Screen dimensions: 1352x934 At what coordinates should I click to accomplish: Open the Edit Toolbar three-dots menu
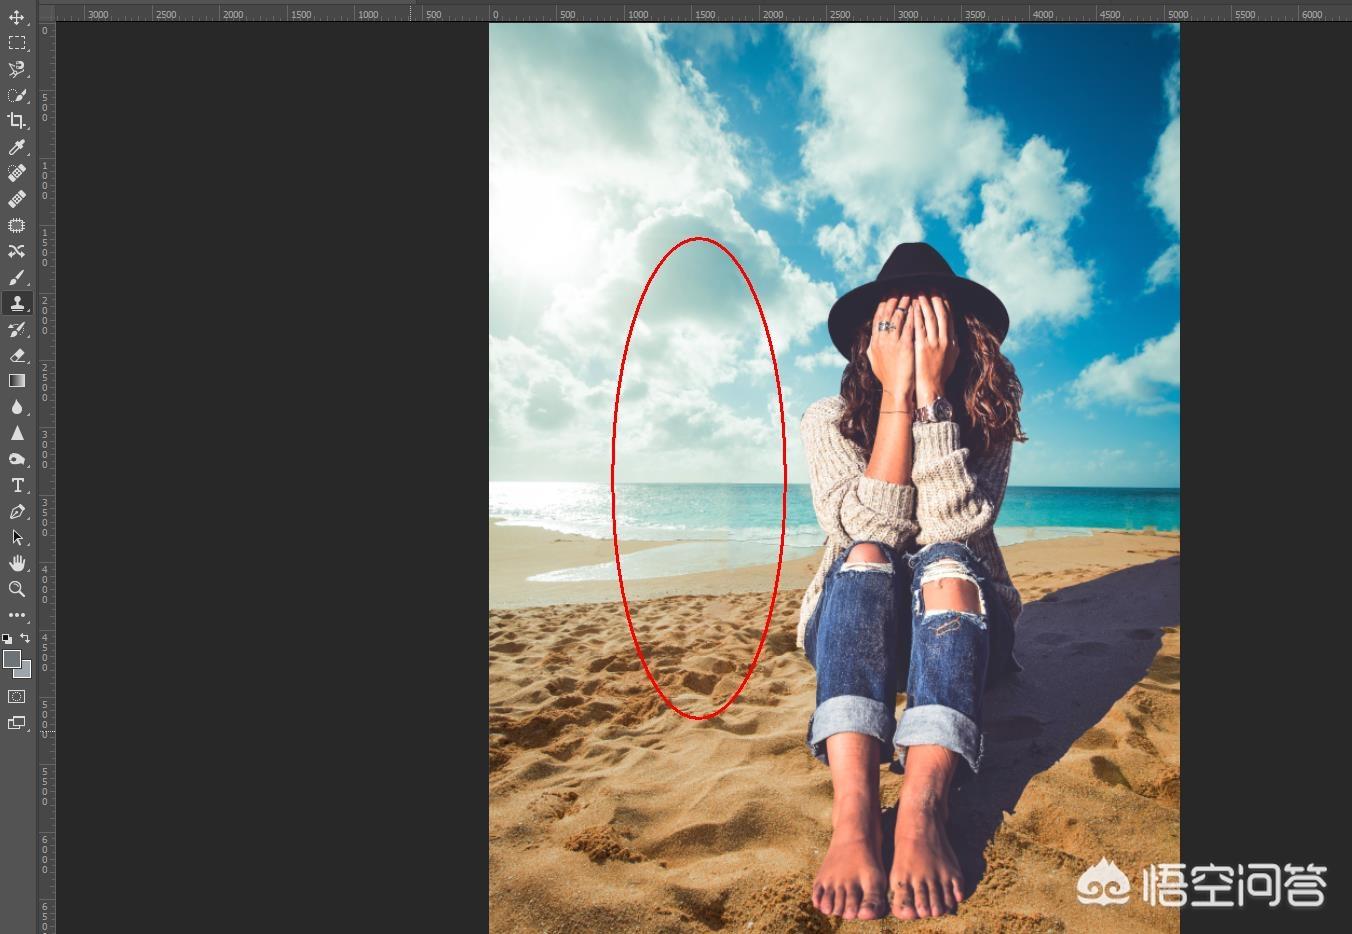click(17, 615)
